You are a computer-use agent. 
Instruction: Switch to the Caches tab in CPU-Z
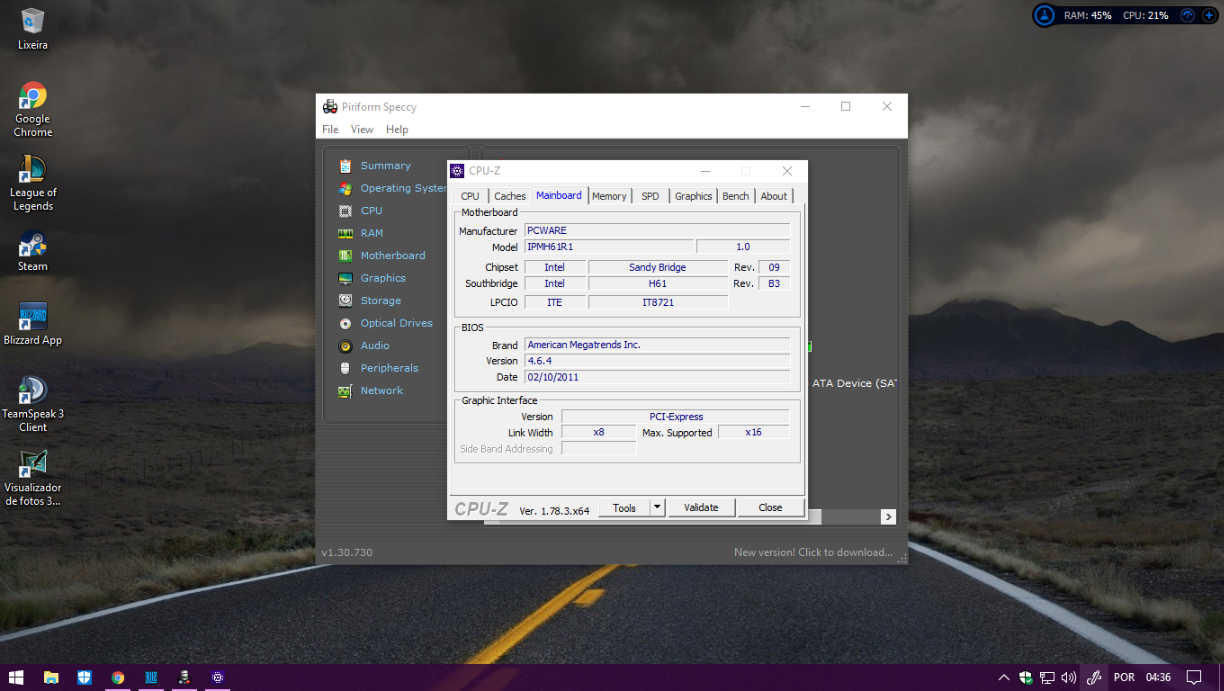coord(510,196)
